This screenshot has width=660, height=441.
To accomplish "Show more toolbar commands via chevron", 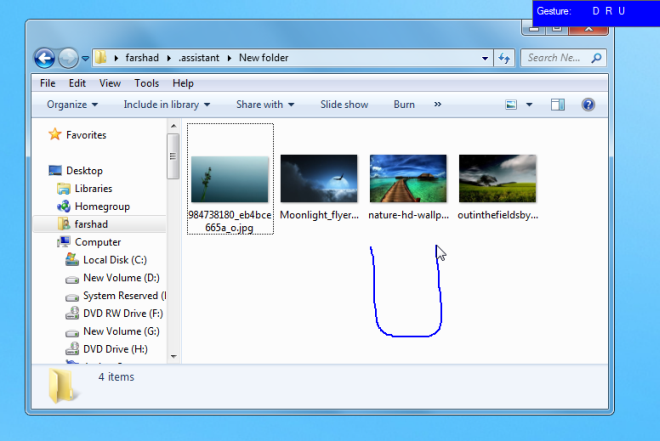I will [x=438, y=104].
